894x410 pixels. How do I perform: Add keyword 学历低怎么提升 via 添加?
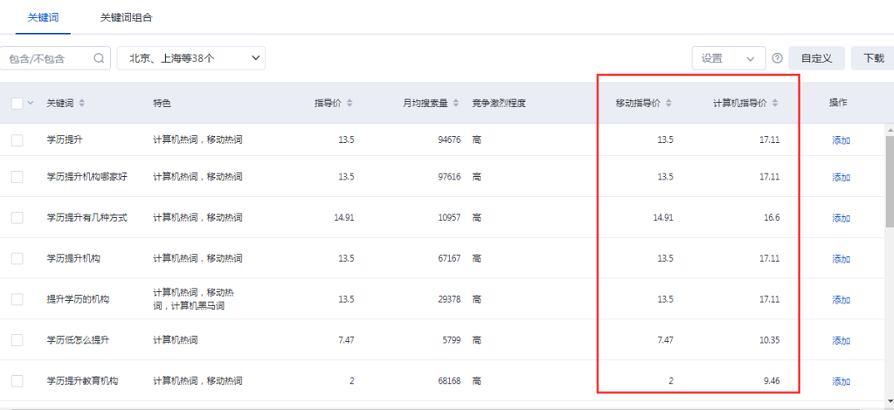841,340
